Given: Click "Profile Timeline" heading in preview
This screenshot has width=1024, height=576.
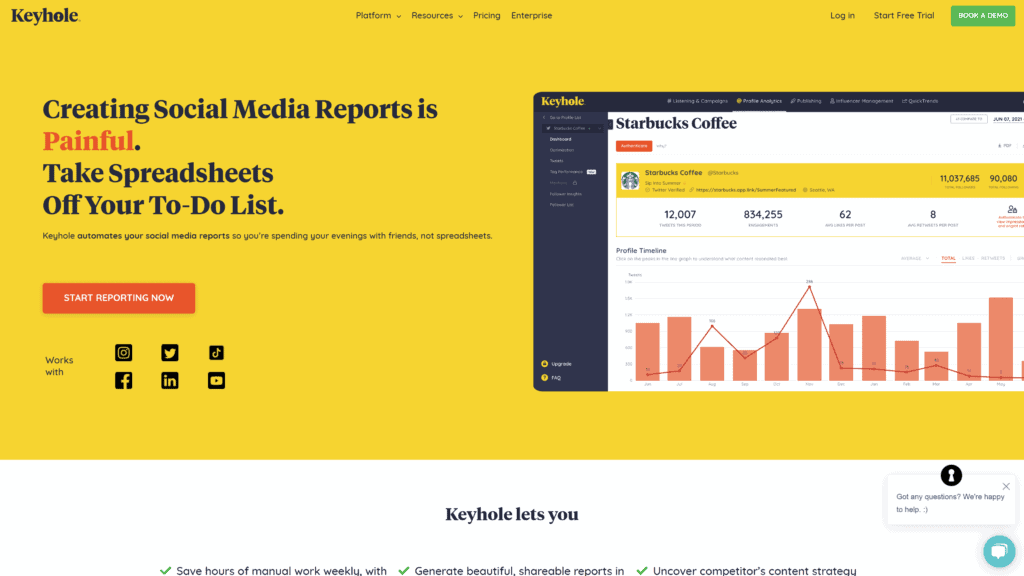Looking at the screenshot, I should click(641, 250).
